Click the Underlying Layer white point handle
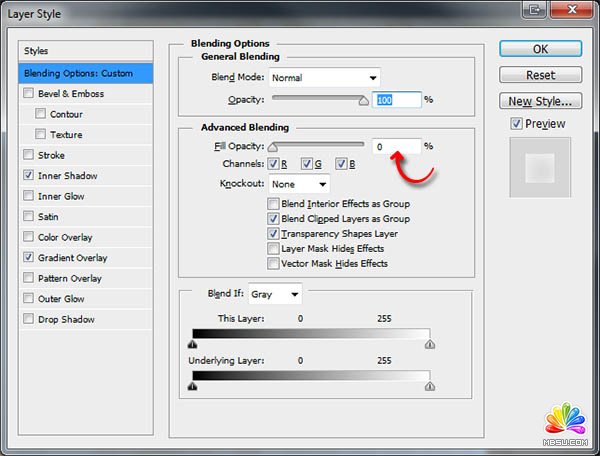Screen dimensions: 600x456 click(430, 385)
